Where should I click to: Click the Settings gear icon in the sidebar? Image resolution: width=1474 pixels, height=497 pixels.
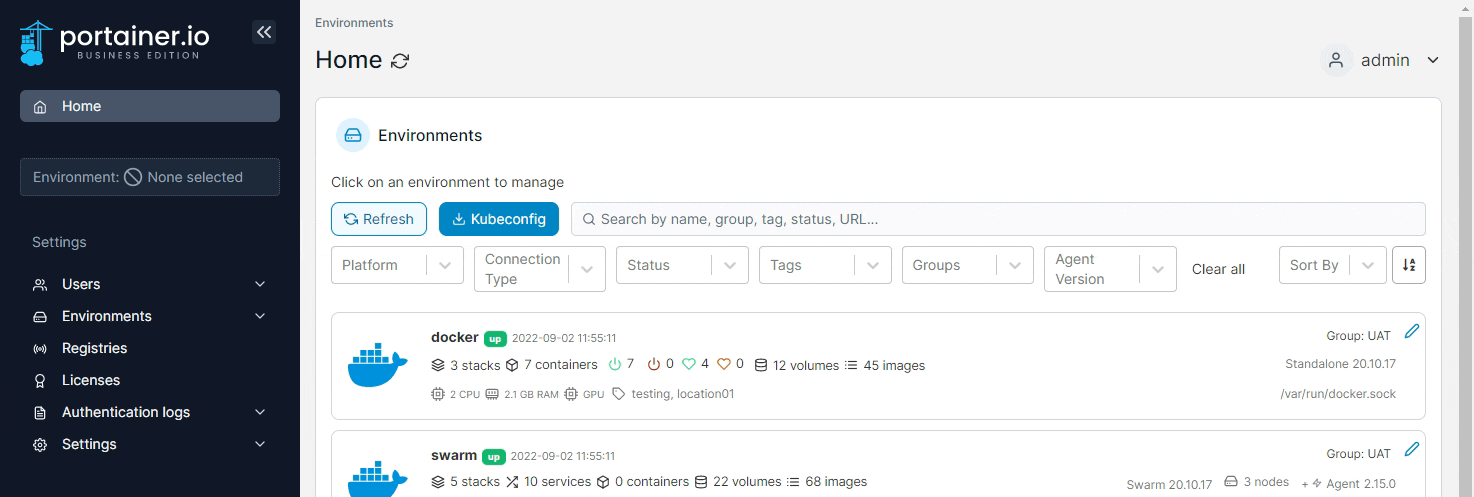pyautogui.click(x=40, y=445)
